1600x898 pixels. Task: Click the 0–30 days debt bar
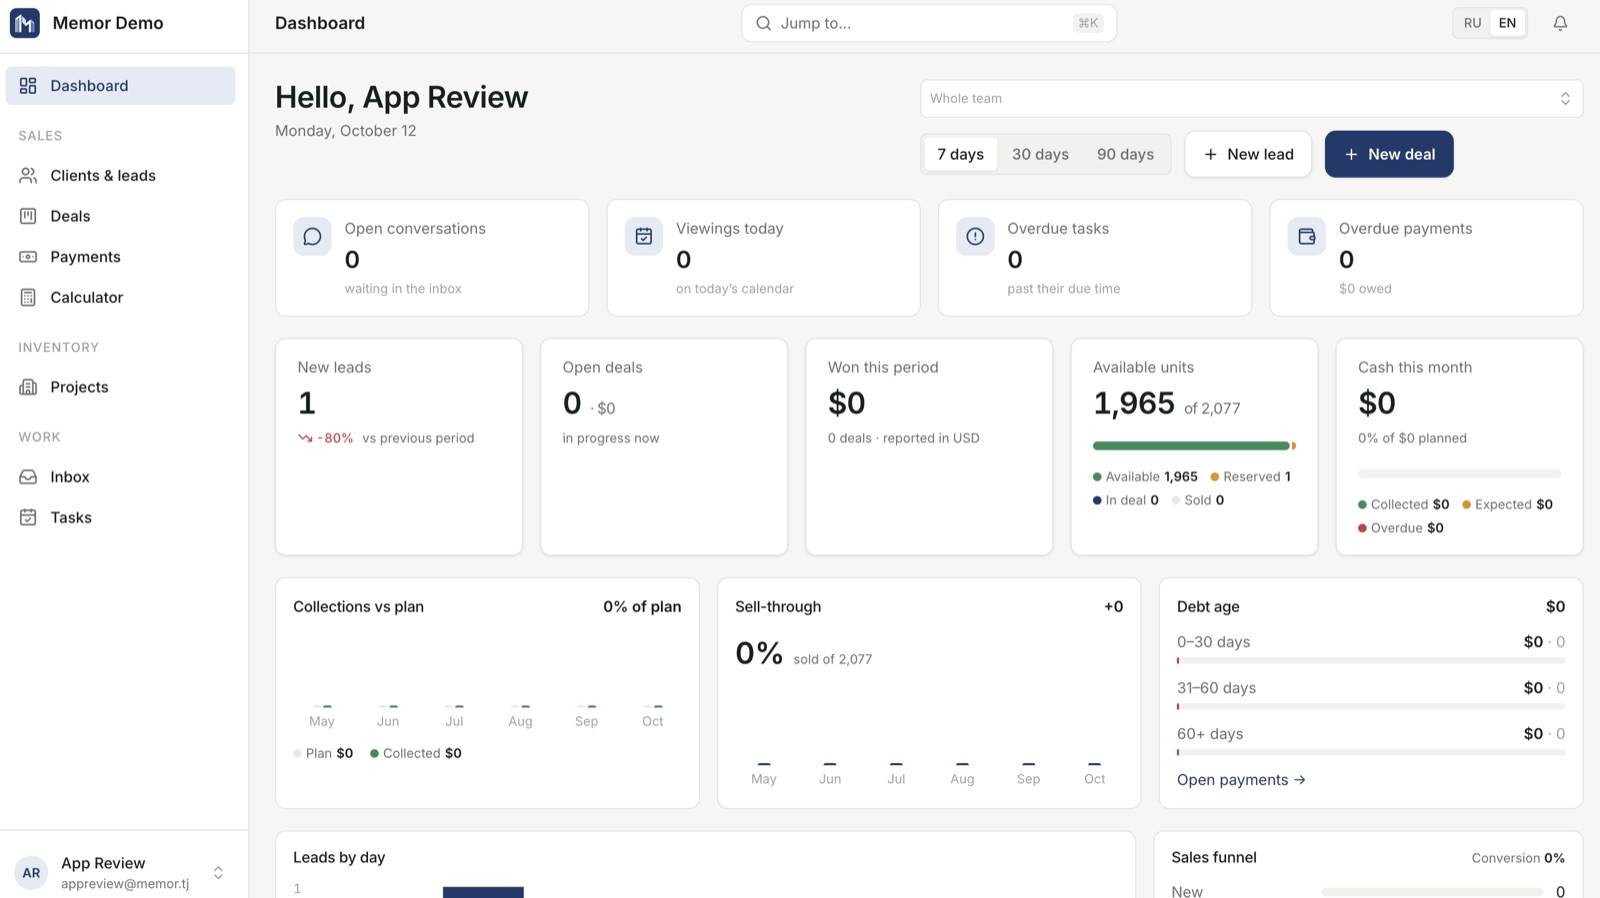1371,661
